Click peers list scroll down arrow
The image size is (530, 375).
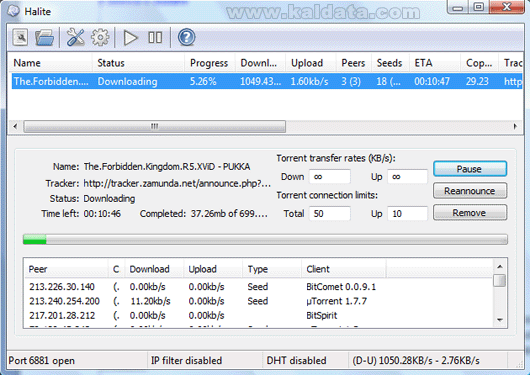pyautogui.click(x=500, y=320)
